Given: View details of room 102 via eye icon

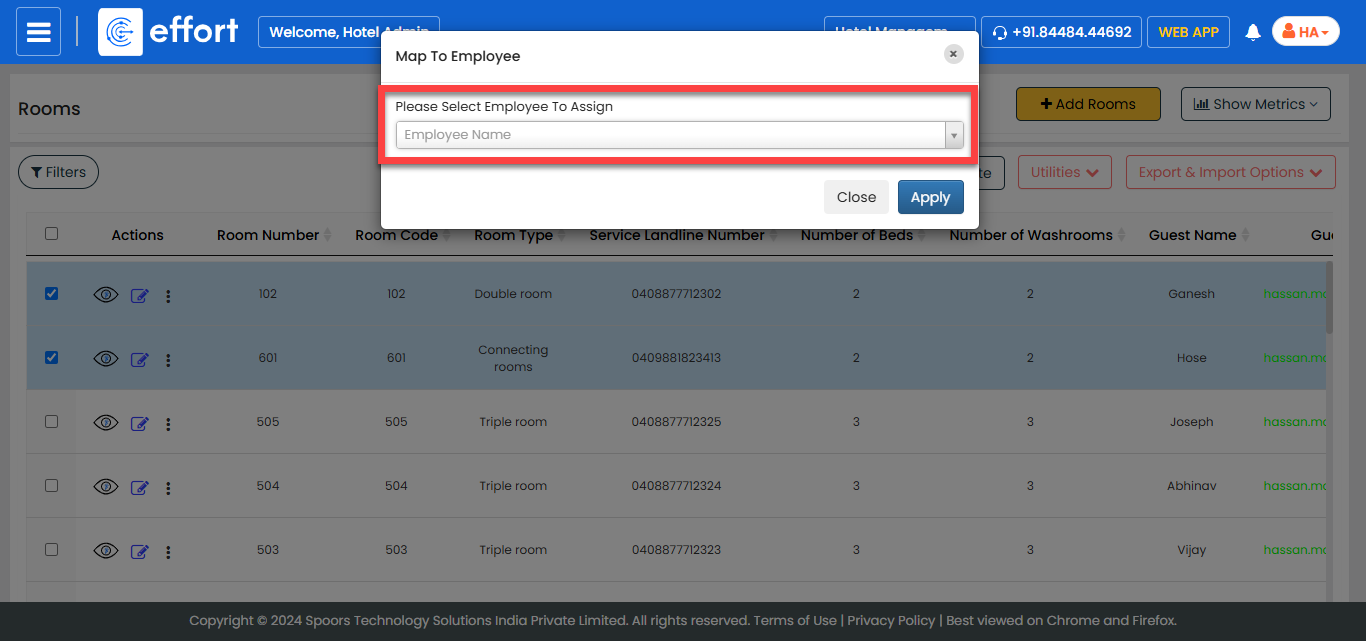Looking at the screenshot, I should pos(106,295).
